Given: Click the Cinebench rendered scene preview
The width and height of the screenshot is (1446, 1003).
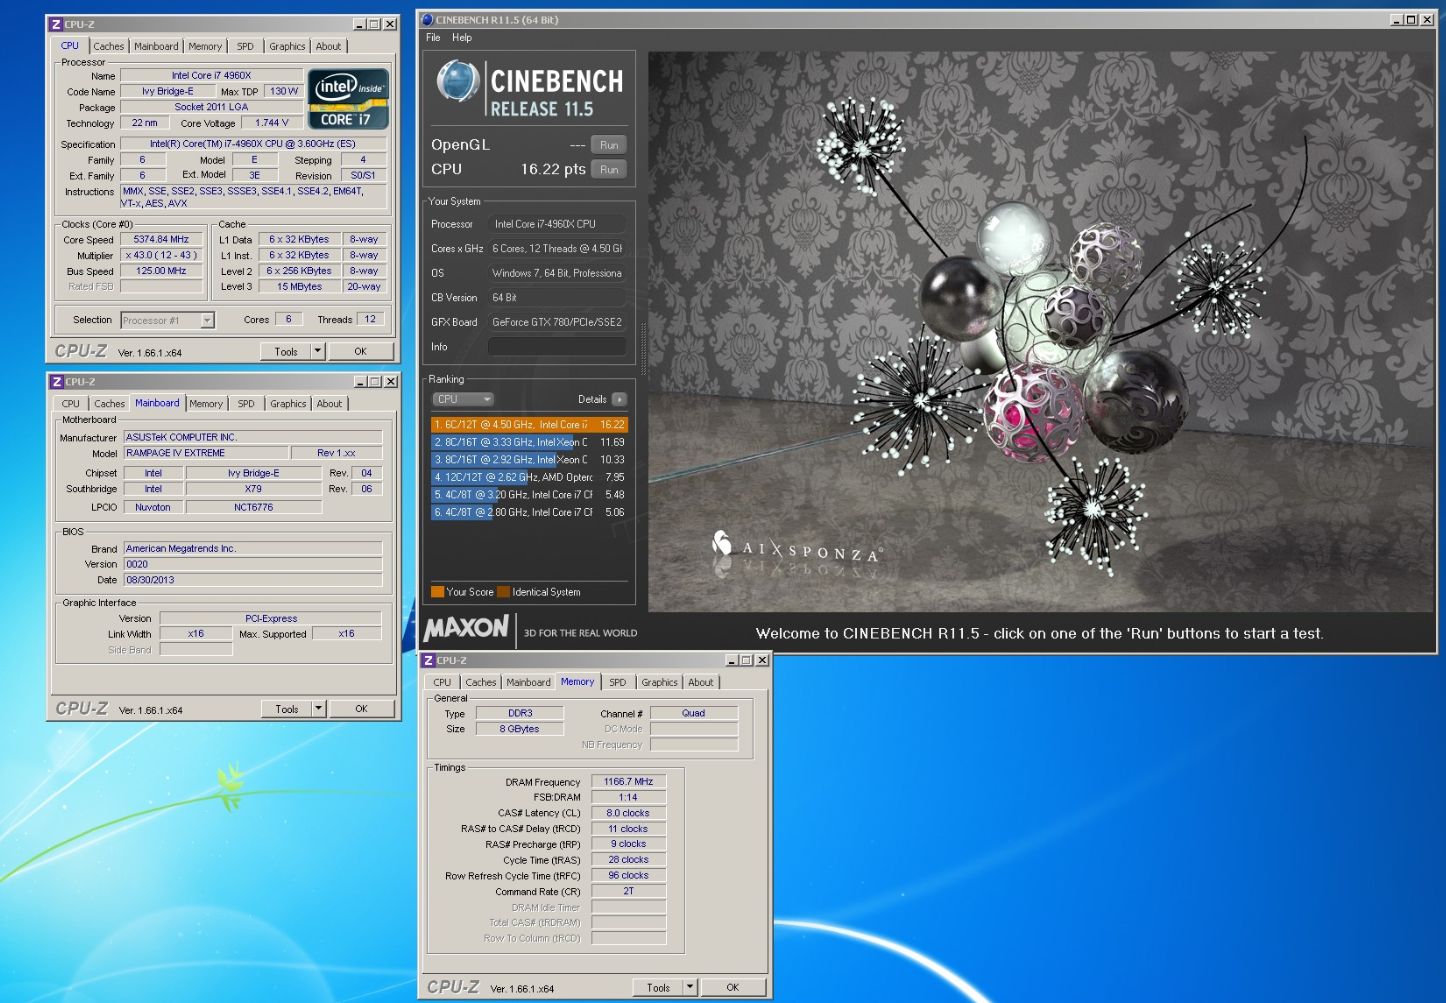Looking at the screenshot, I should [1041, 332].
